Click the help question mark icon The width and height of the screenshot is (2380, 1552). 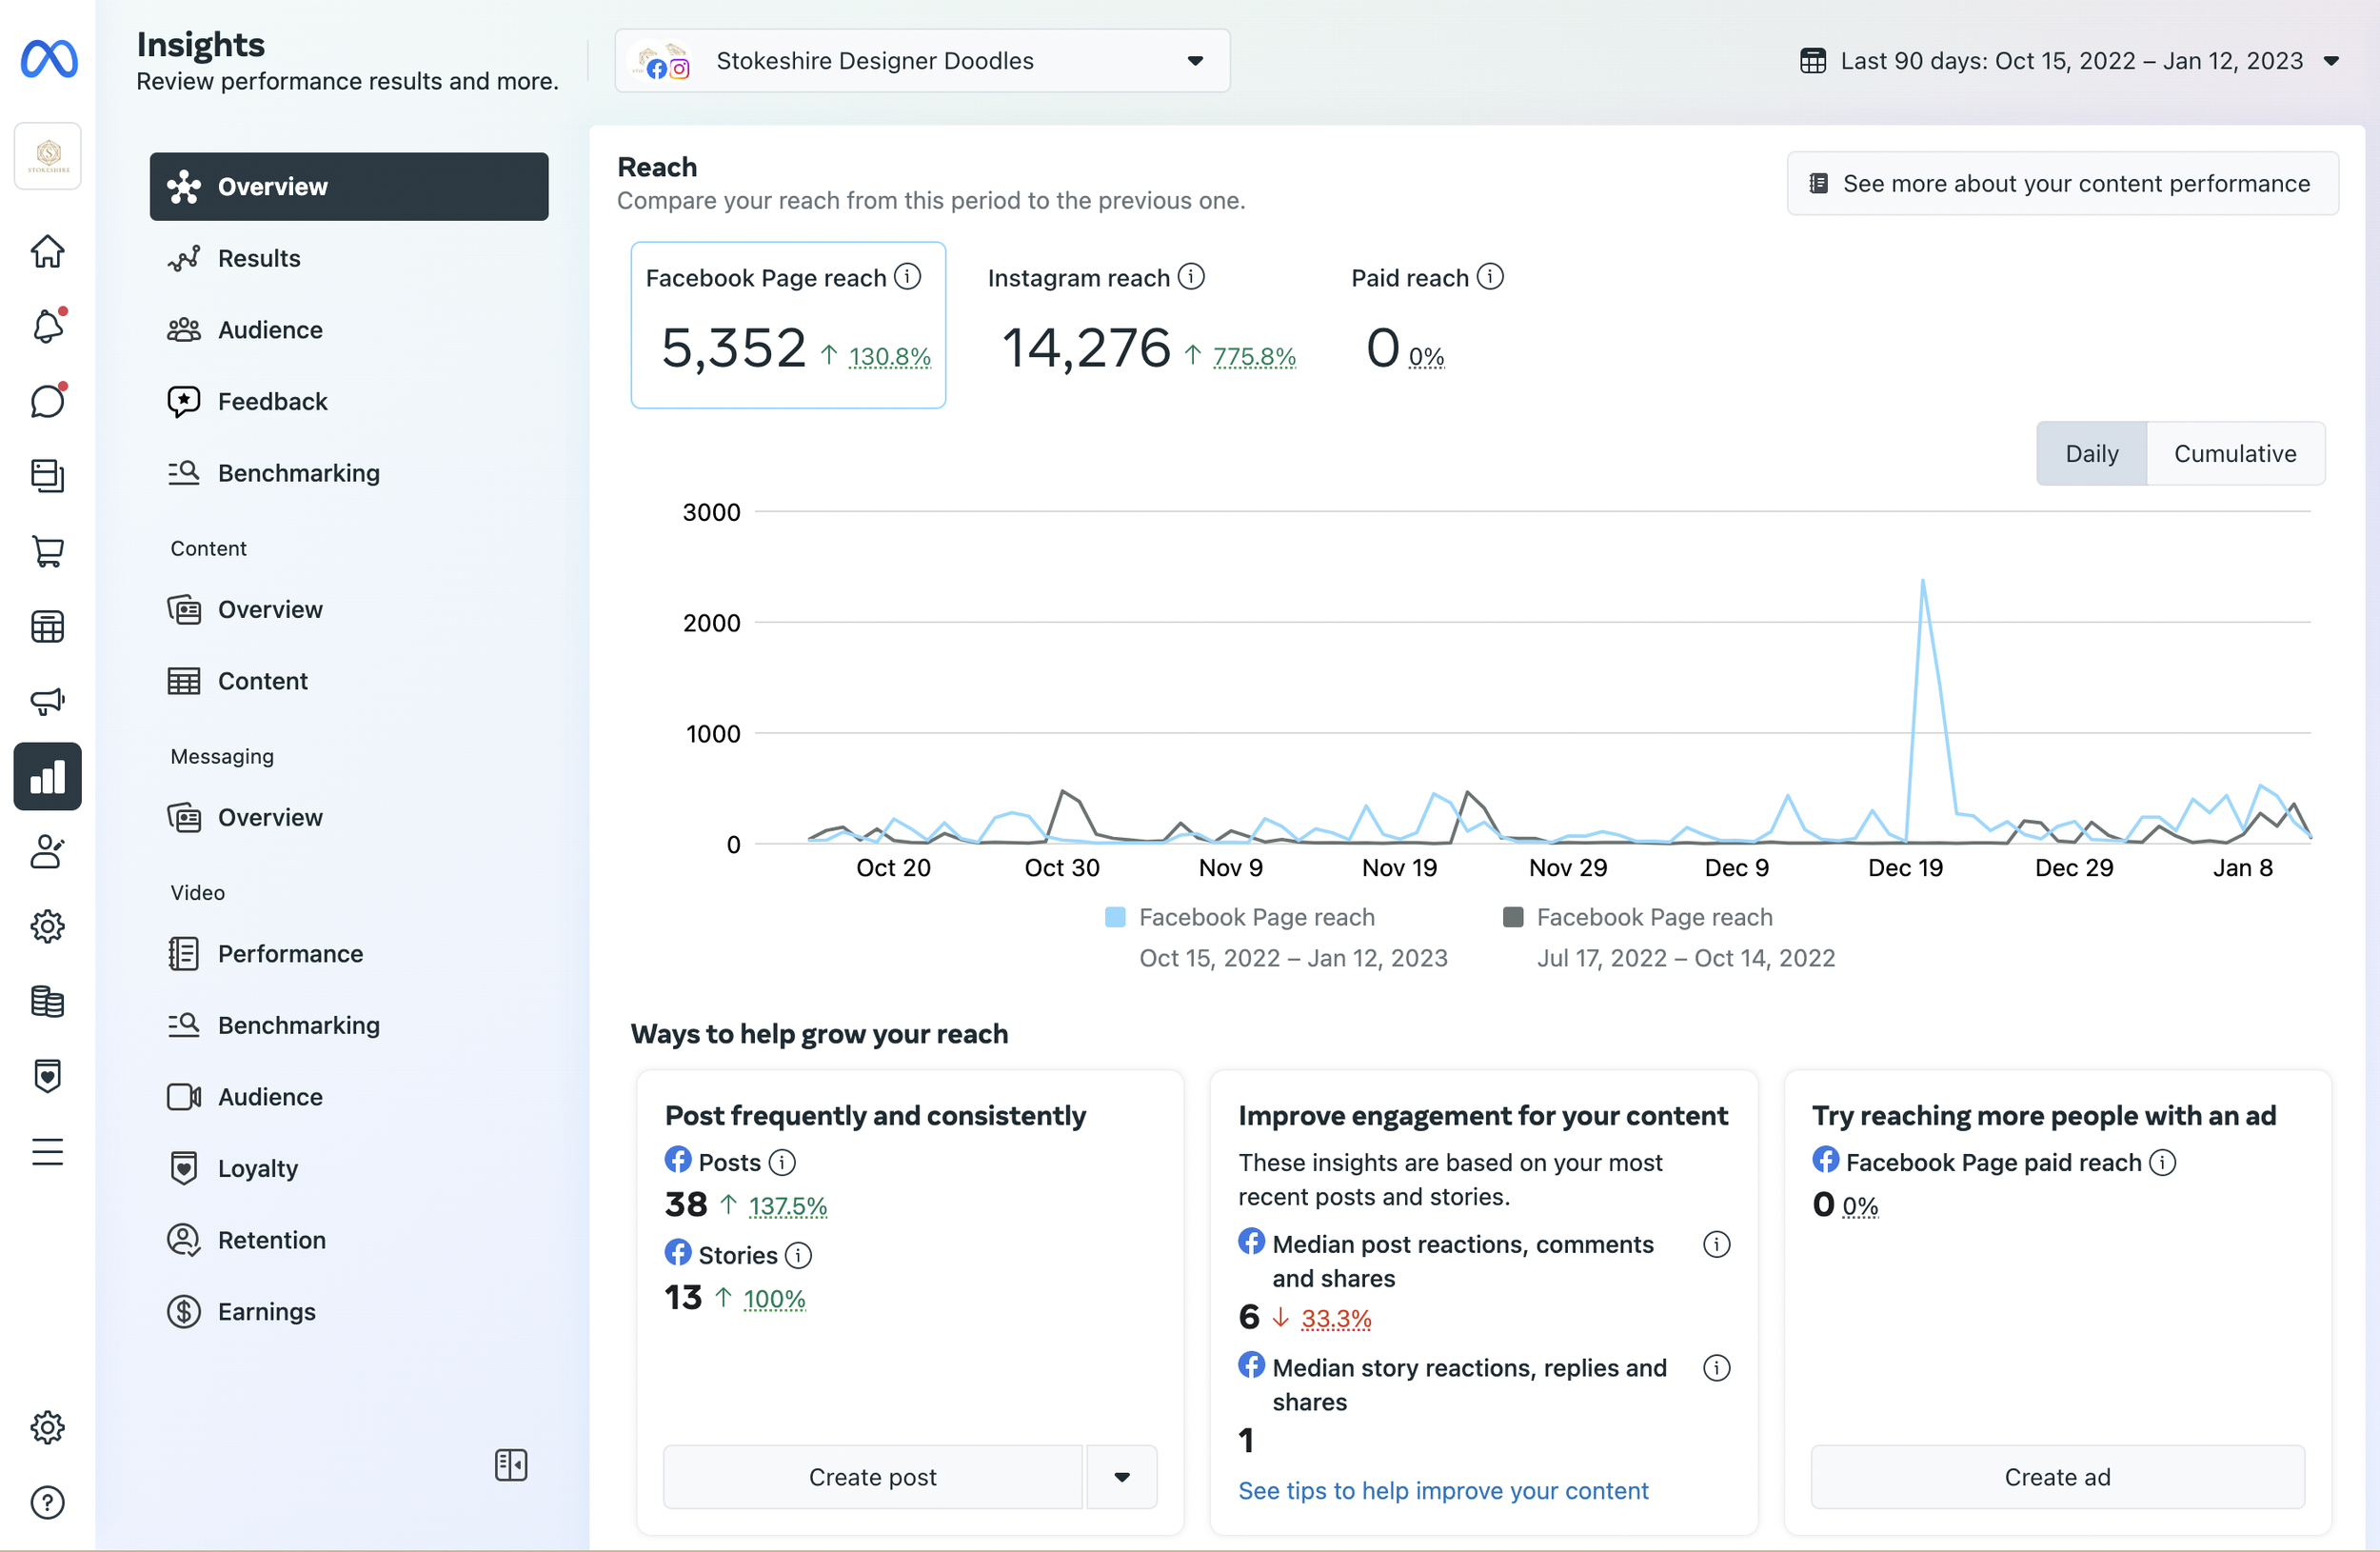click(x=48, y=1502)
